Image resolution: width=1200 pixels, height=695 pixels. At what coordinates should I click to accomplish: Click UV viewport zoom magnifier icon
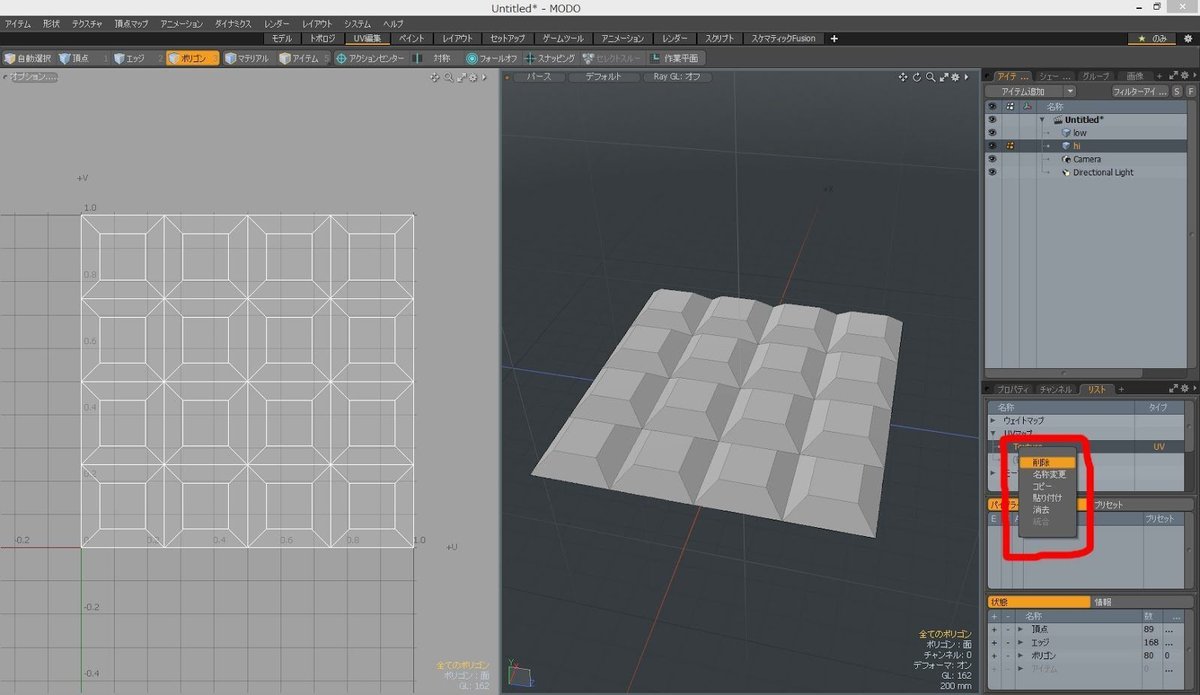[447, 77]
